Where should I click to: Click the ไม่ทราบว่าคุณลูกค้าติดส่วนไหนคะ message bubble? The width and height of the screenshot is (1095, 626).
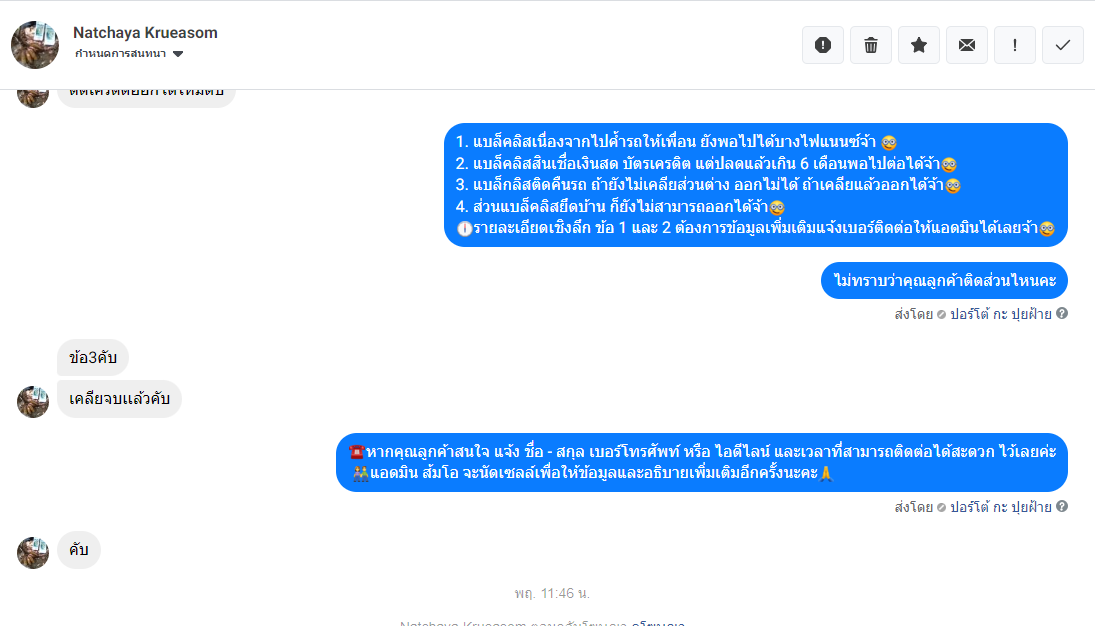click(944, 281)
